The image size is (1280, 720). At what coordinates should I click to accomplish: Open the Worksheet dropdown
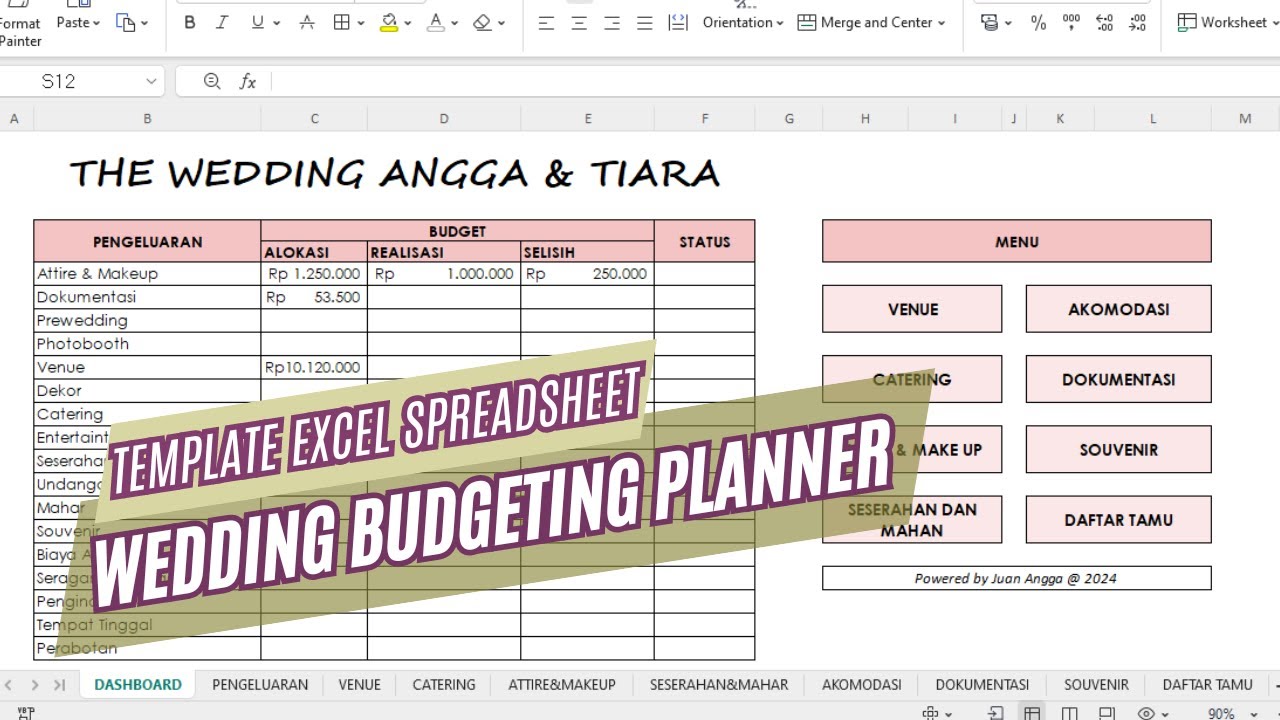tap(1228, 22)
